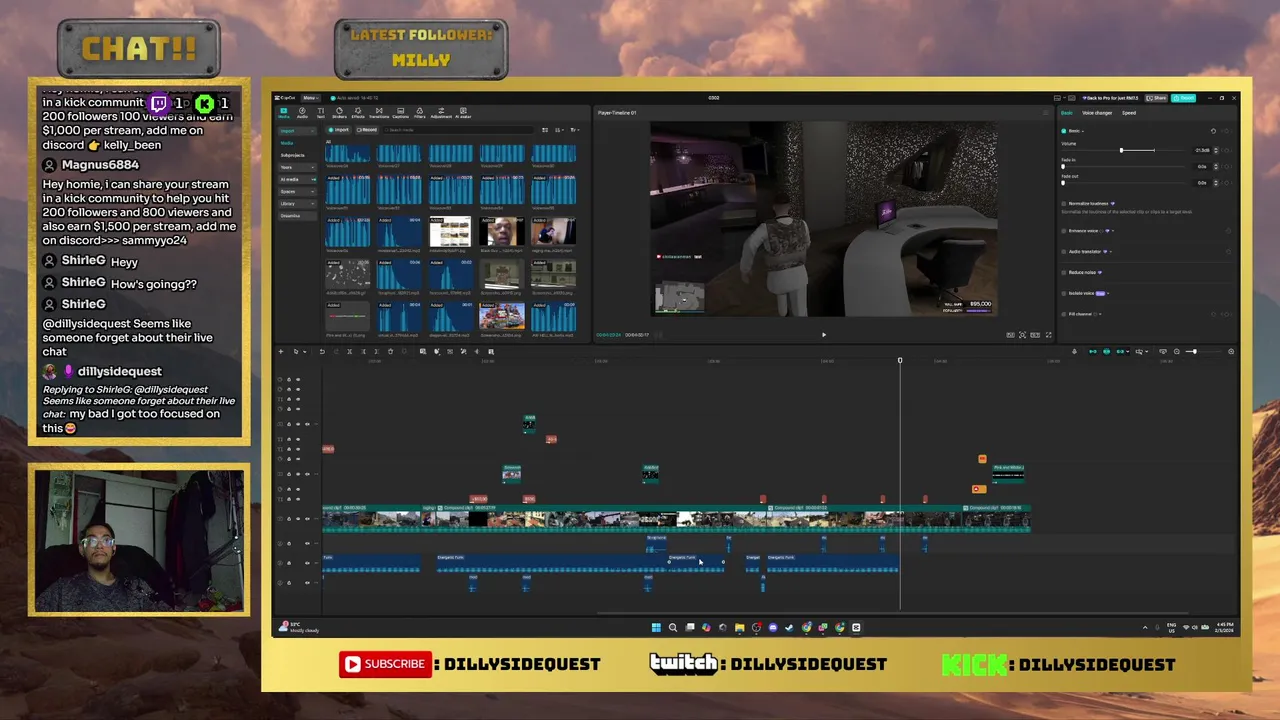
Task: Open the Transitions tab
Action: pyautogui.click(x=379, y=112)
